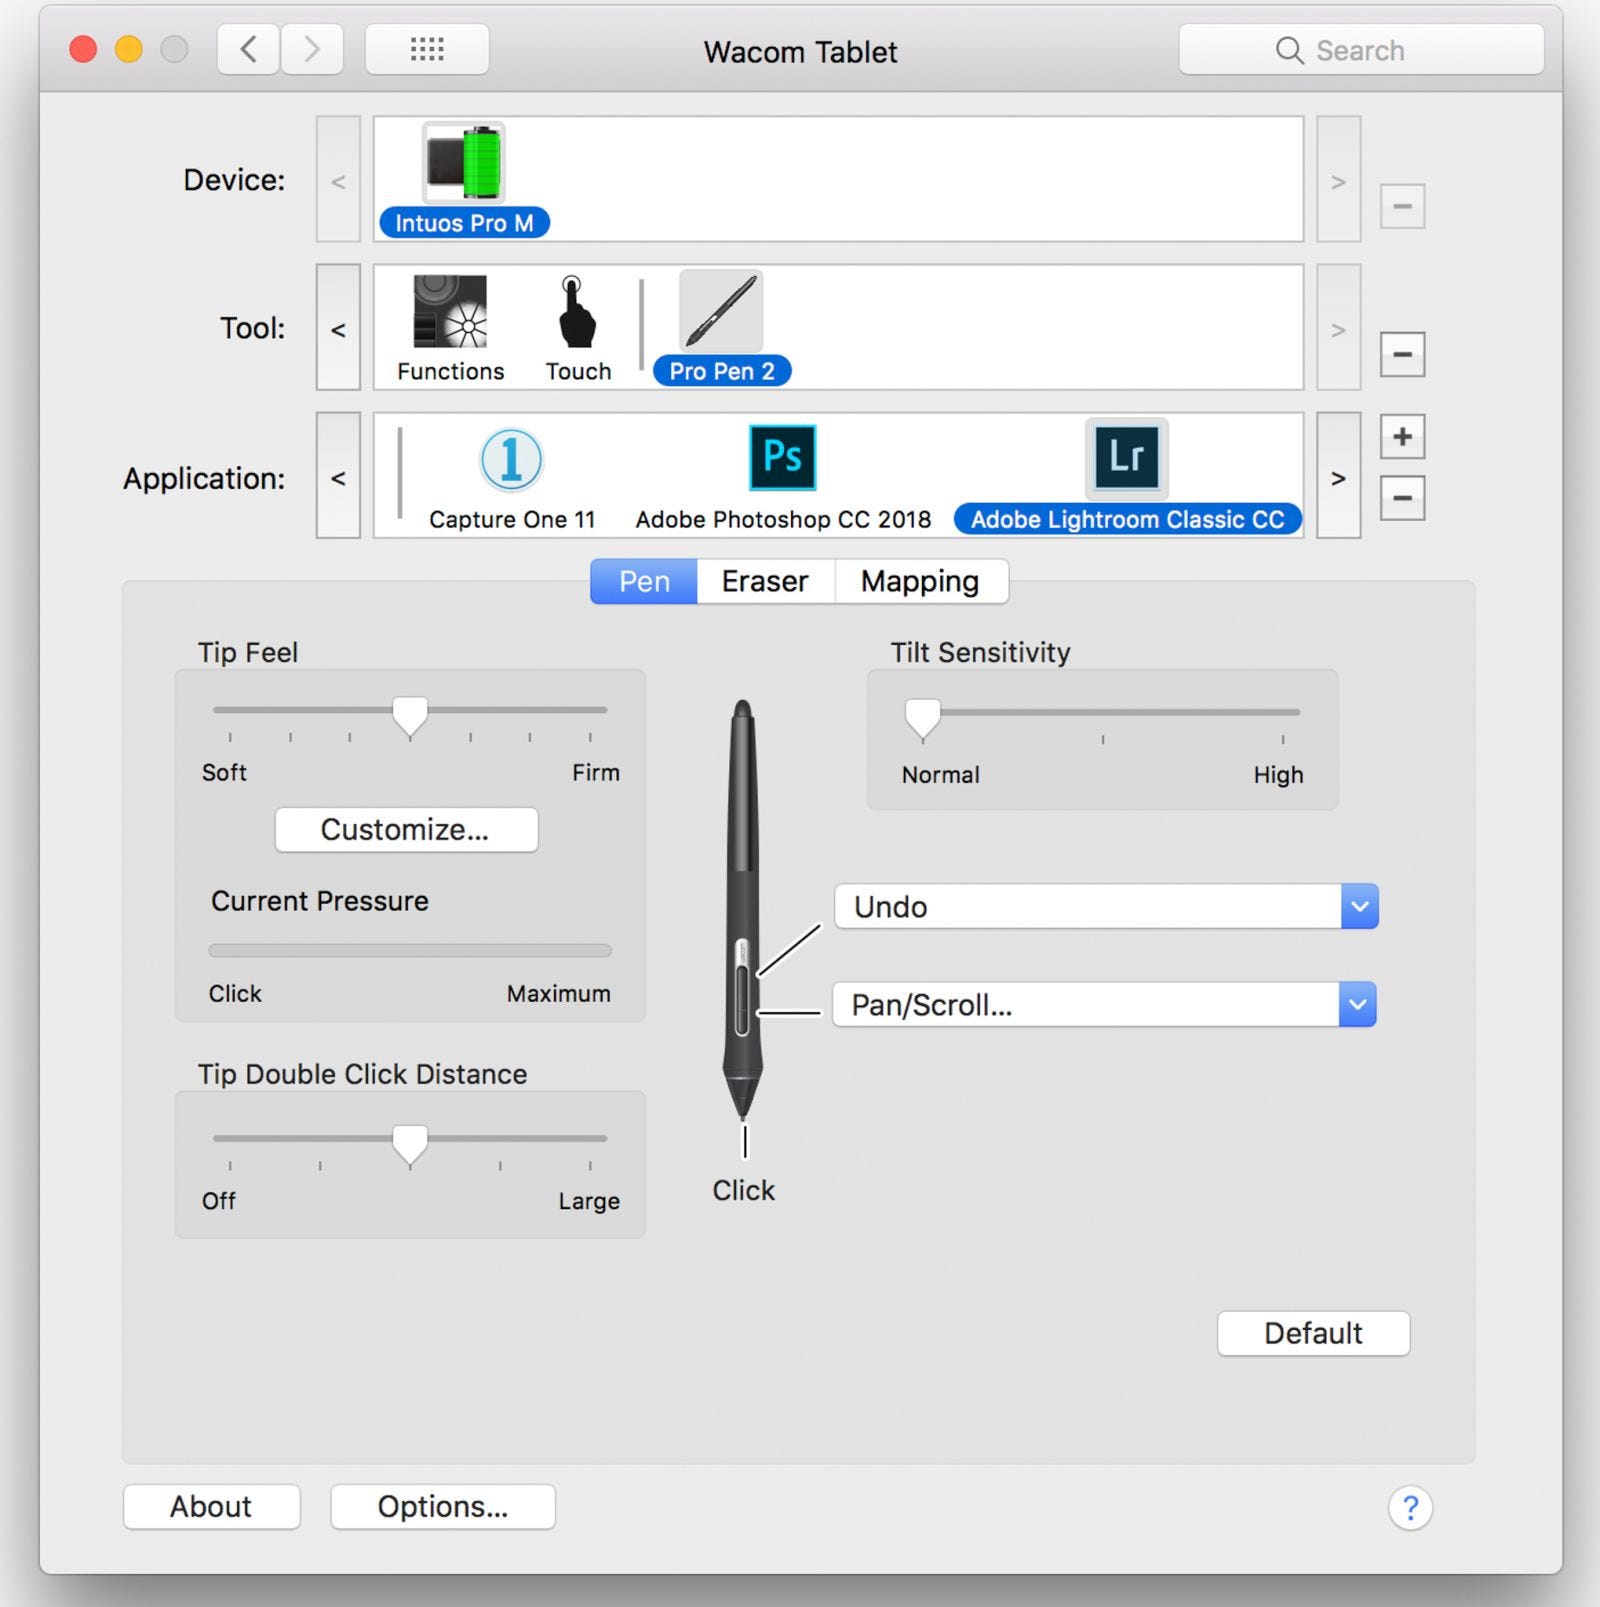Go back with the left chevron button
1600x1607 pixels.
click(248, 49)
